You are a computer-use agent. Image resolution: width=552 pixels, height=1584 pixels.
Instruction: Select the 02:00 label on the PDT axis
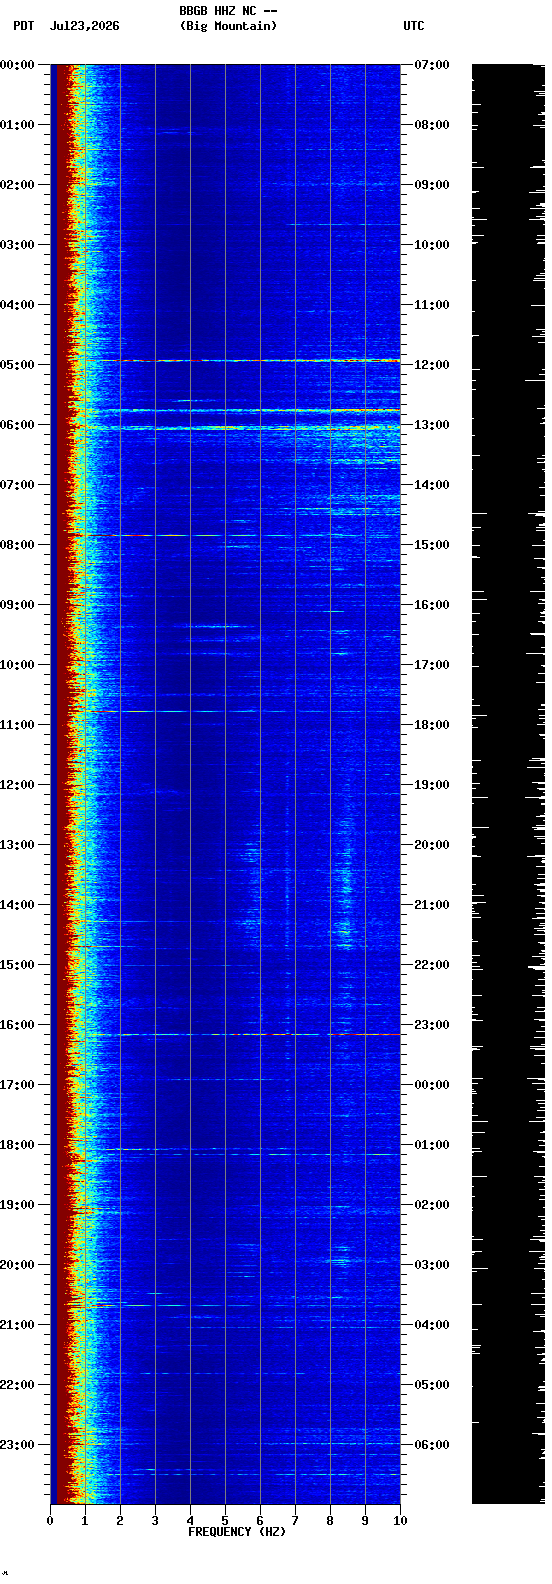pos(17,185)
